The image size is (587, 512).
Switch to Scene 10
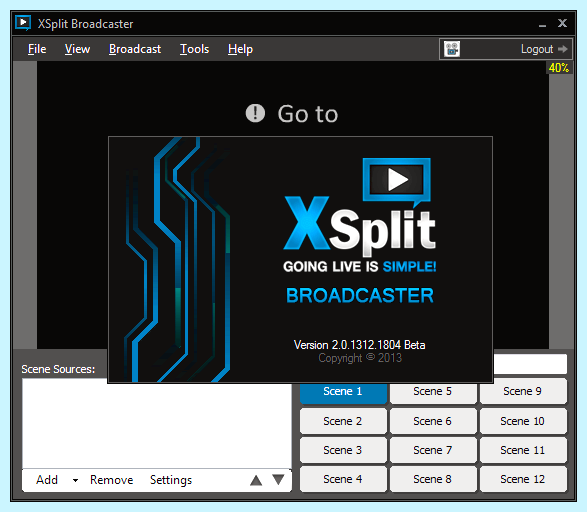pos(523,421)
